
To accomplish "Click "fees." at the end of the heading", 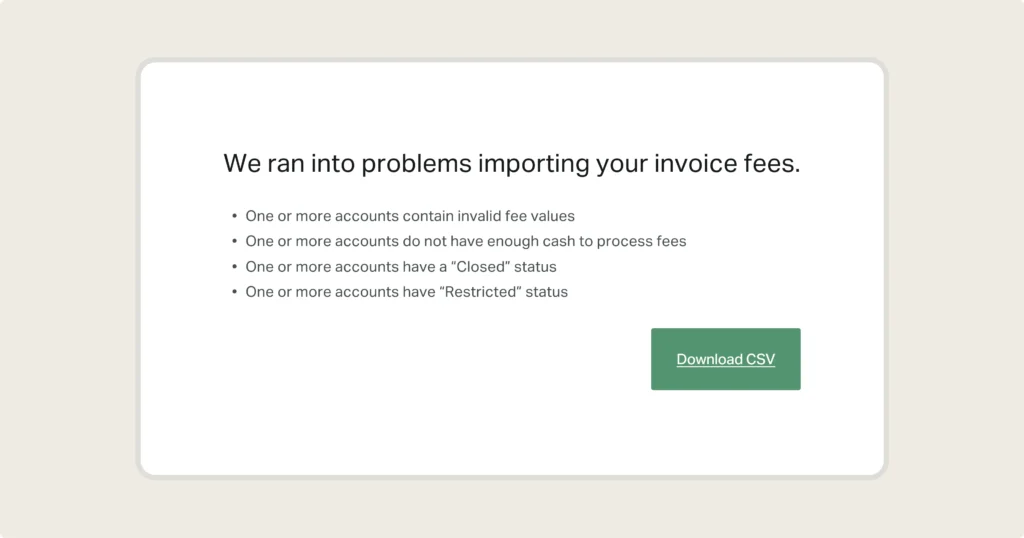I will click(x=775, y=164).
